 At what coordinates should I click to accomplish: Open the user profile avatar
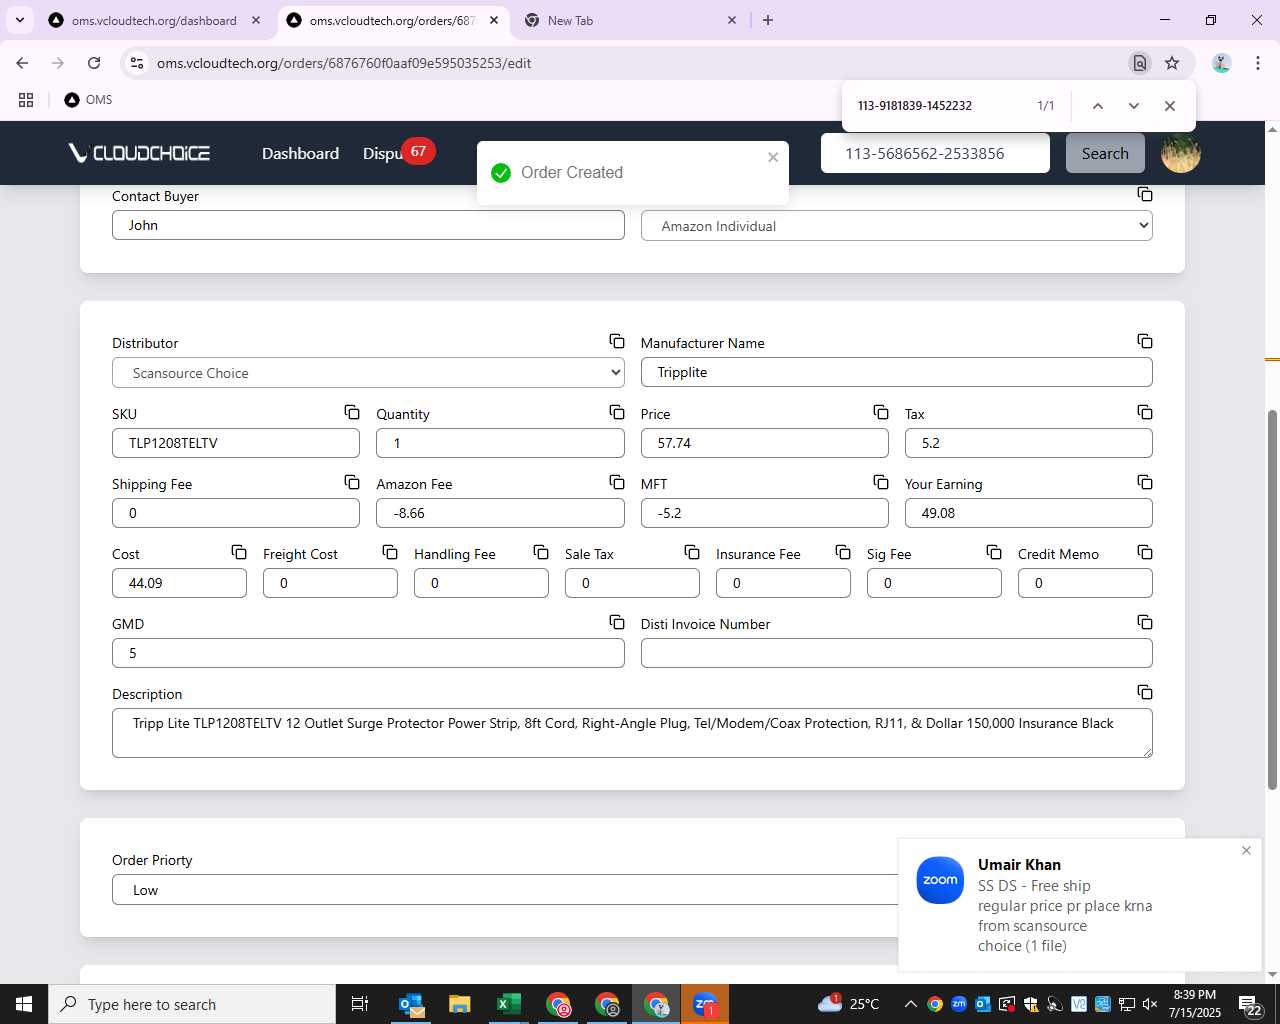point(1180,153)
